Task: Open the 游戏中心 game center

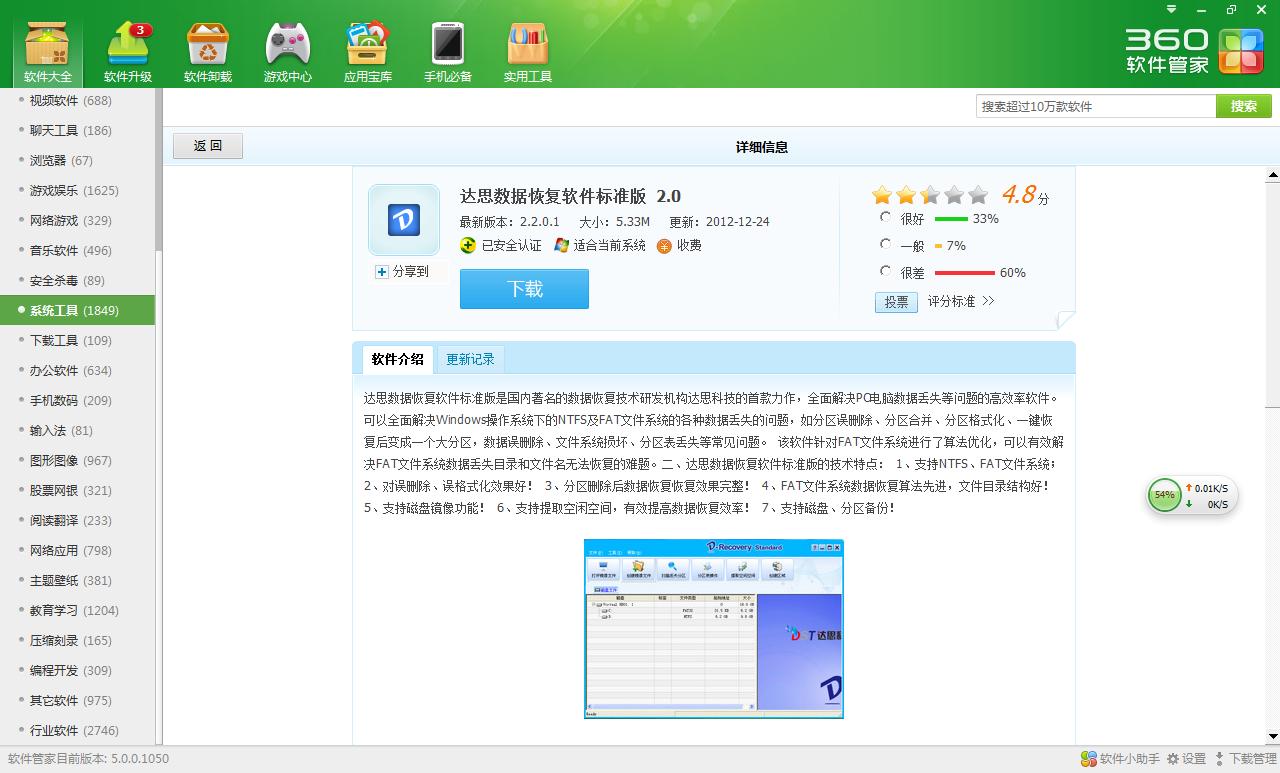Action: (x=287, y=50)
